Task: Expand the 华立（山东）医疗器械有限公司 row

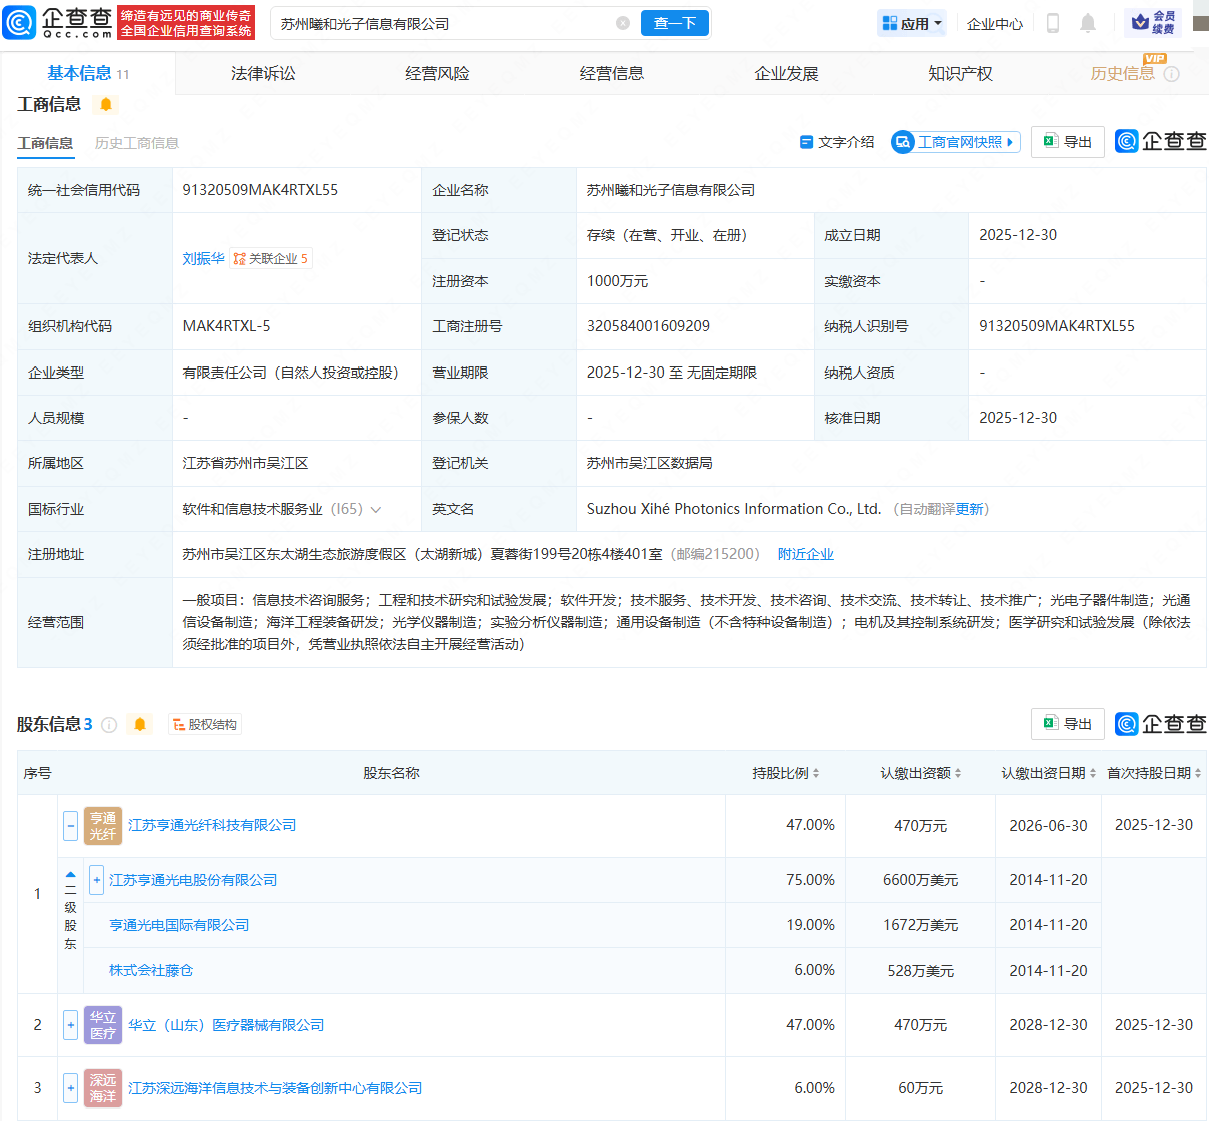Action: coord(70,1025)
